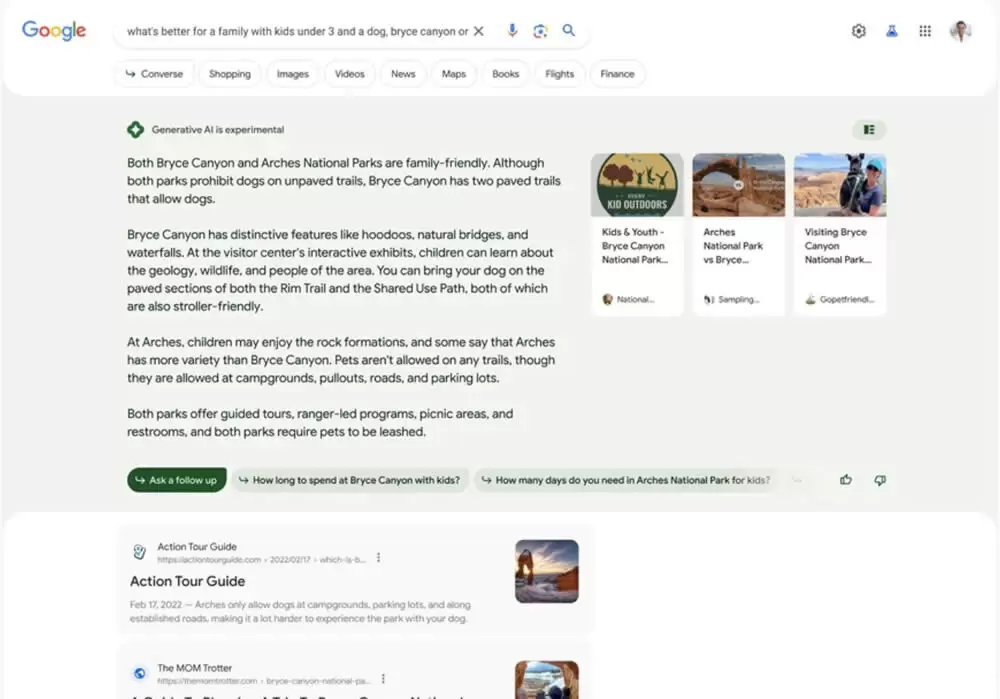Screen dimensions: 1000x699
Task: Click the Bryce Canyon follow-up suggestion chip
Action: tap(350, 480)
